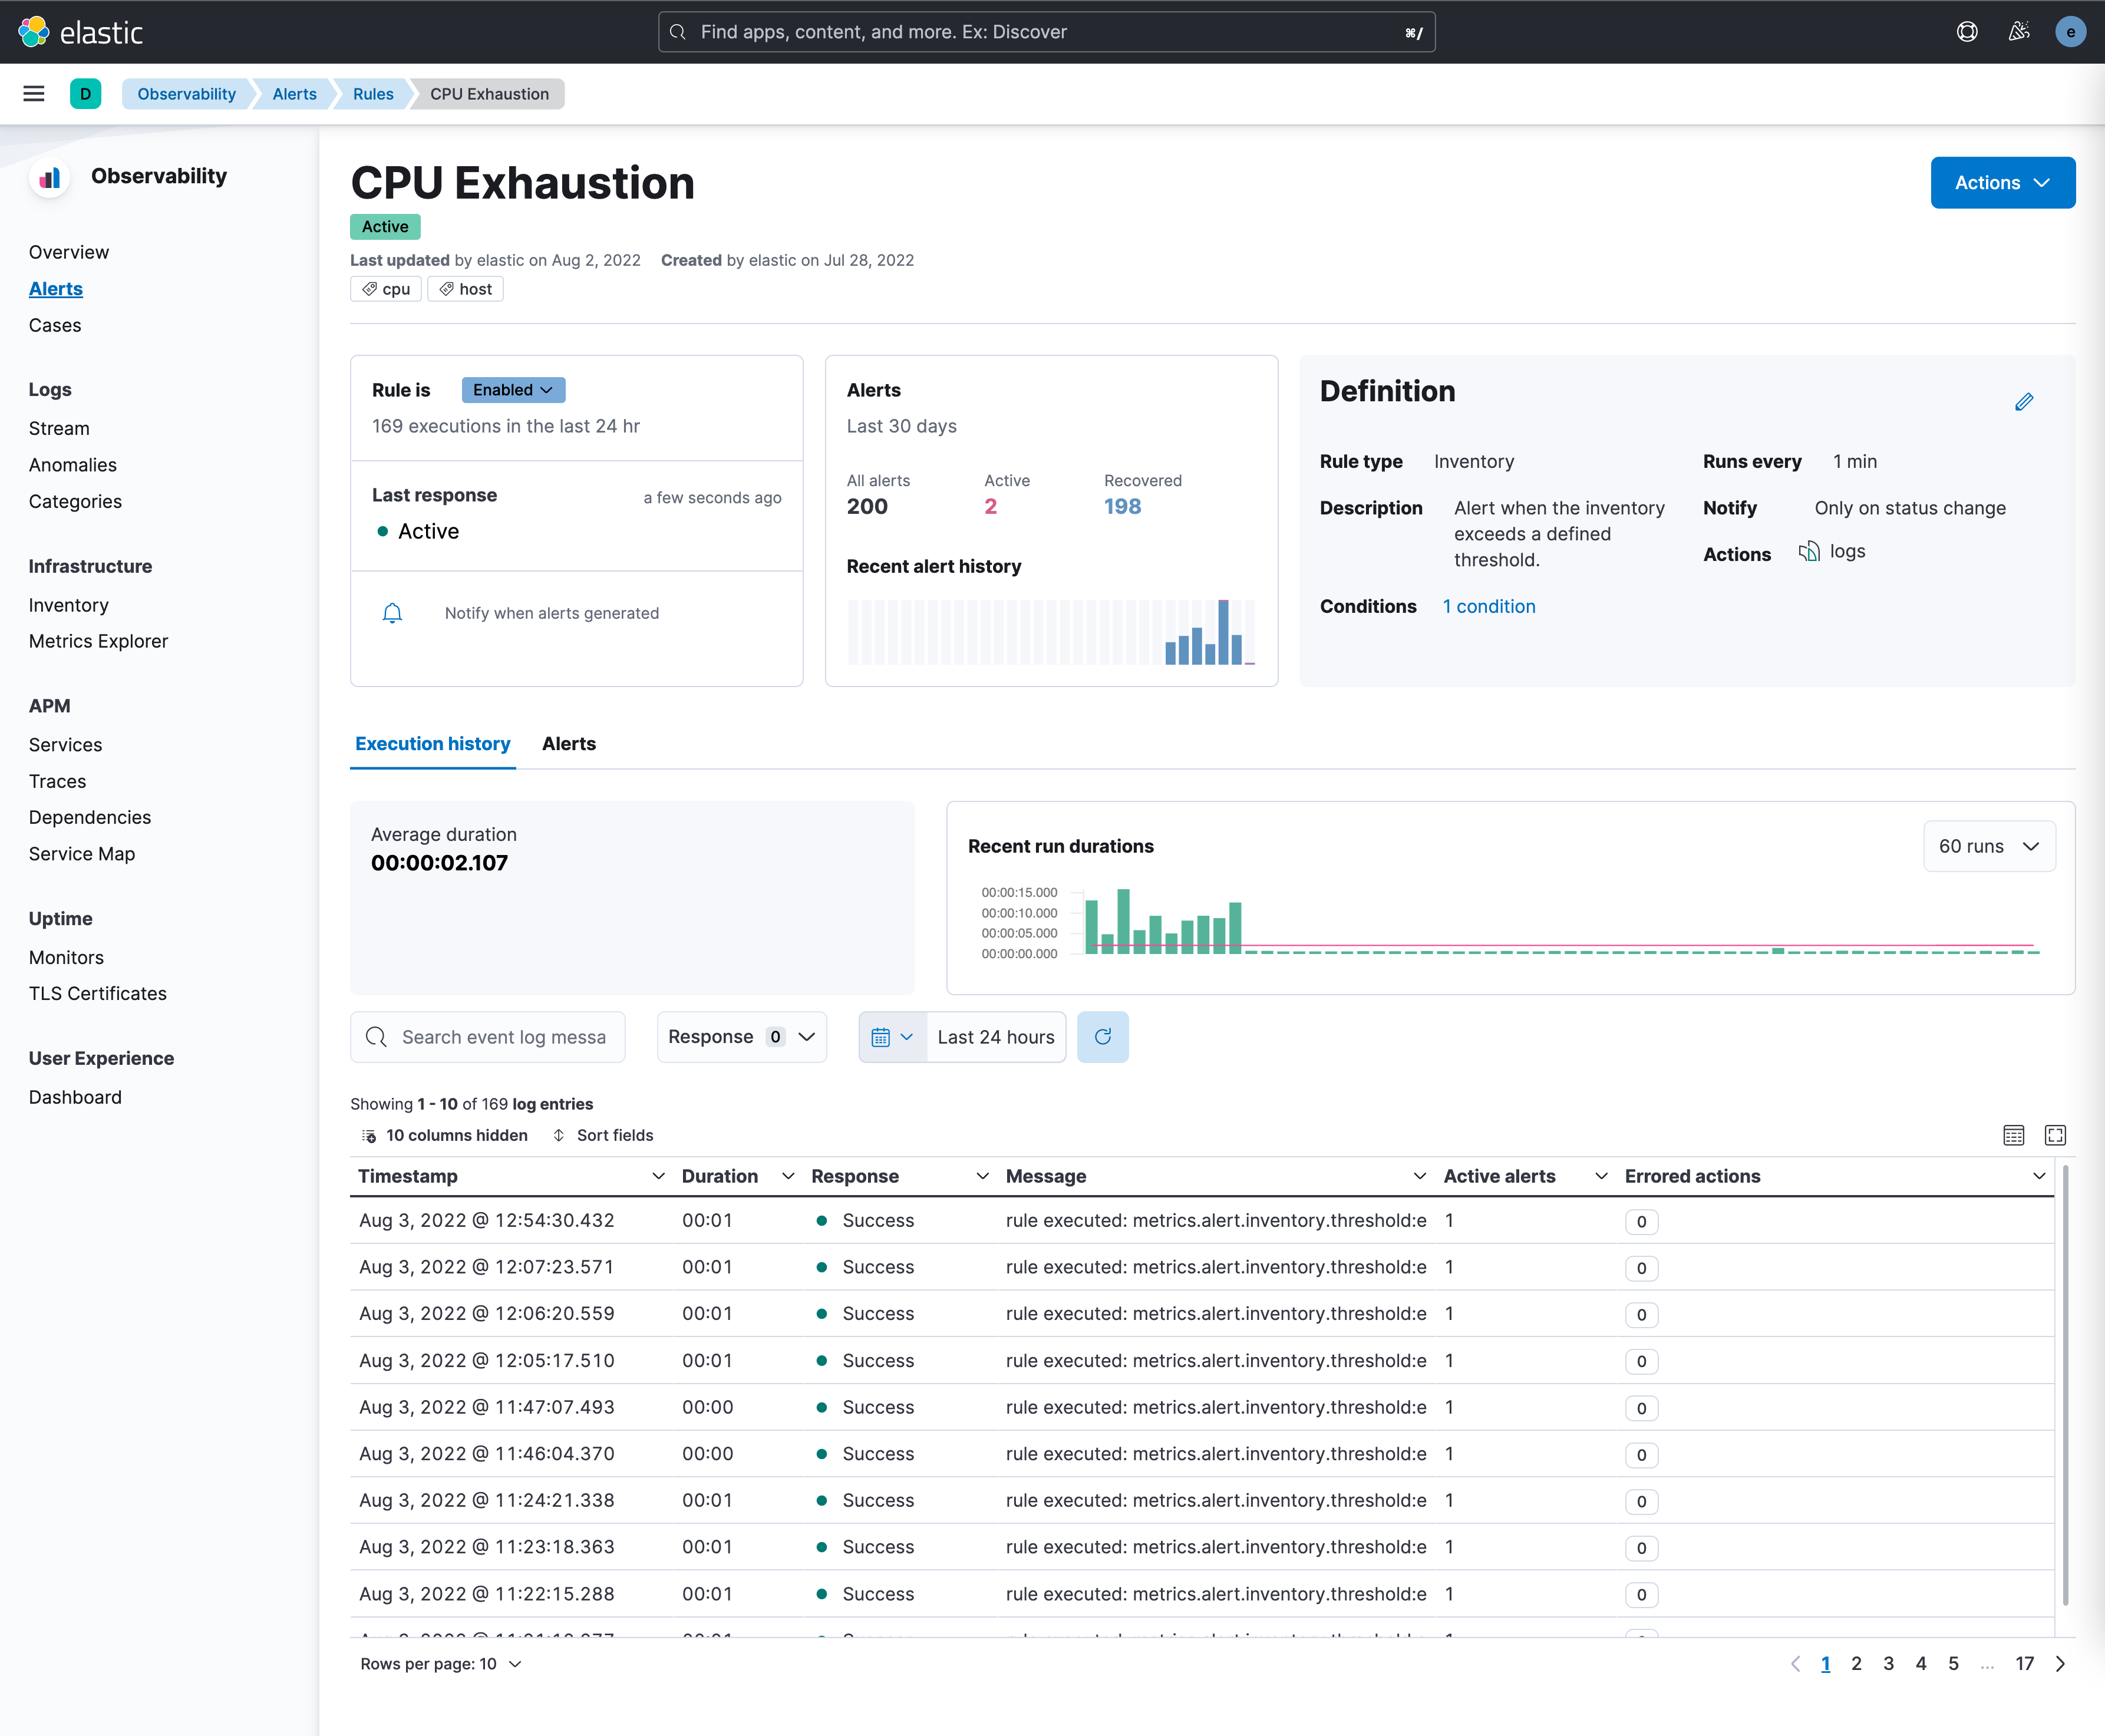Viewport: 2105px width, 1736px height.
Task: Show the 10 hidden columns
Action: point(446,1135)
